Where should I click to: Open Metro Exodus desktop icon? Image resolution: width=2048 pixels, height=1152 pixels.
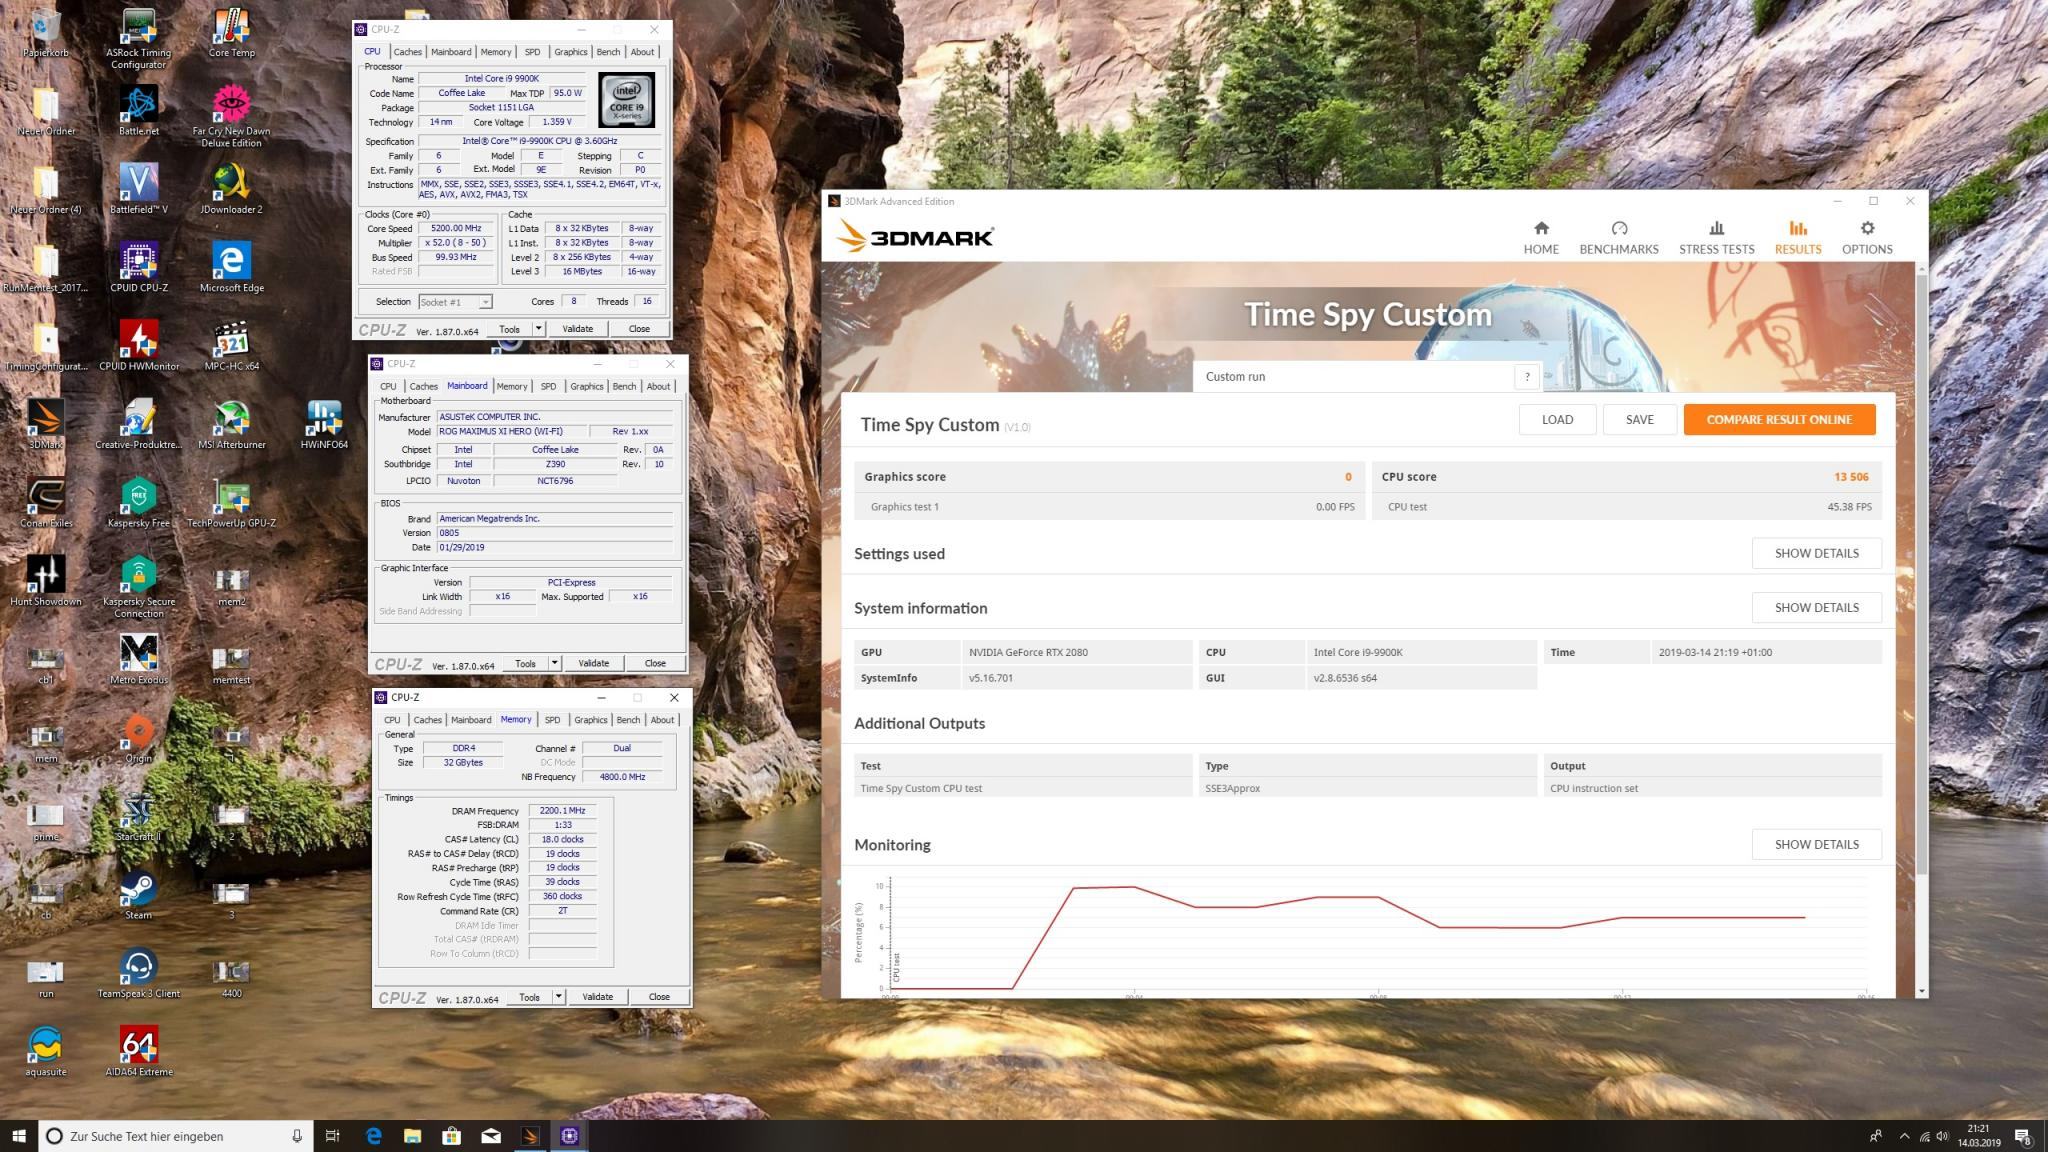coord(138,659)
